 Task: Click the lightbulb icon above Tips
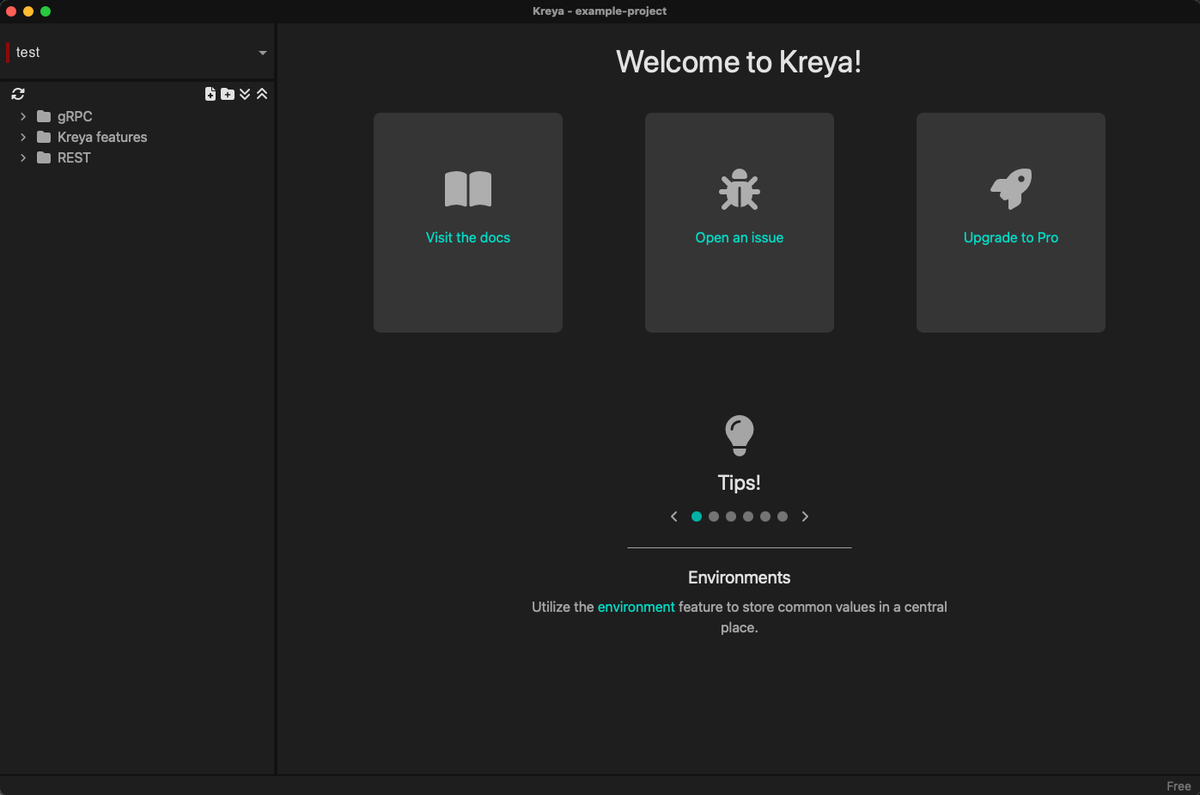click(739, 433)
